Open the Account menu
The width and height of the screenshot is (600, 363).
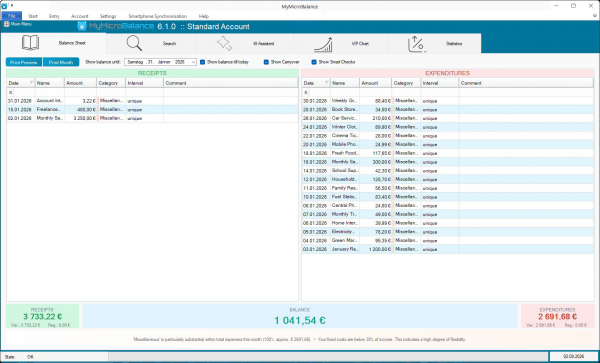point(80,16)
